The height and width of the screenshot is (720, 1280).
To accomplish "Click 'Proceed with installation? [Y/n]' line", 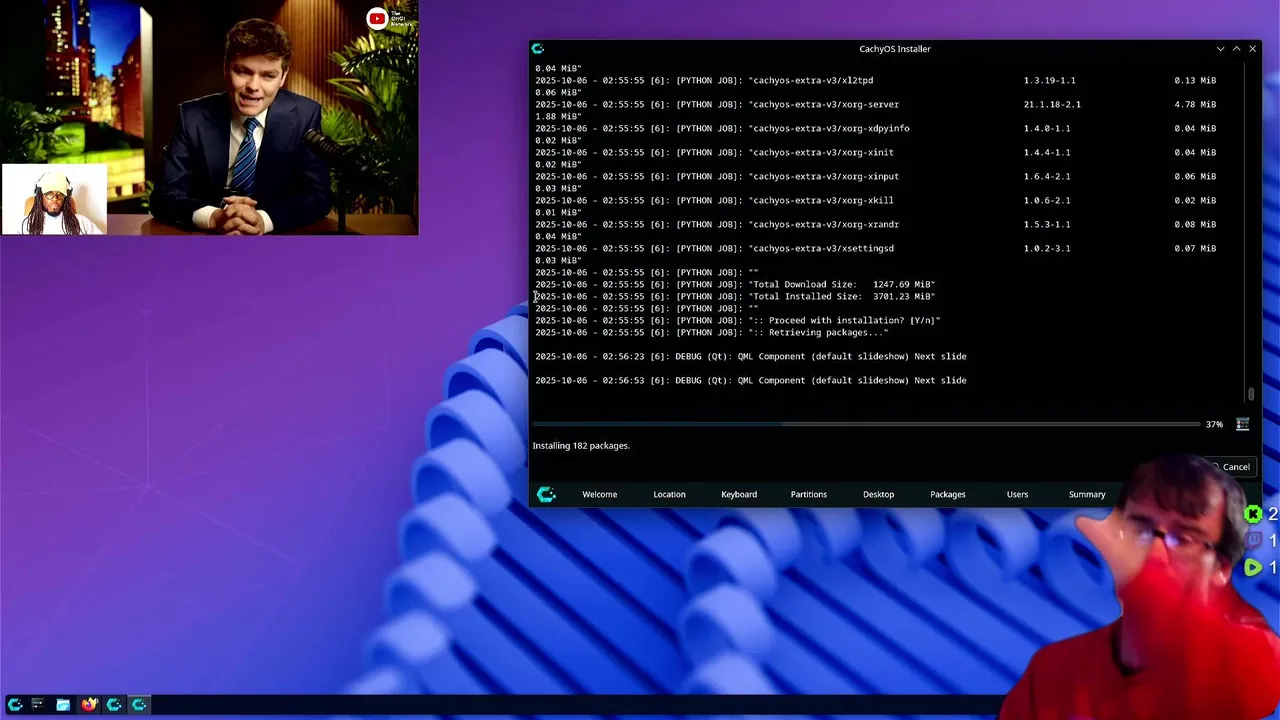I will [738, 320].
